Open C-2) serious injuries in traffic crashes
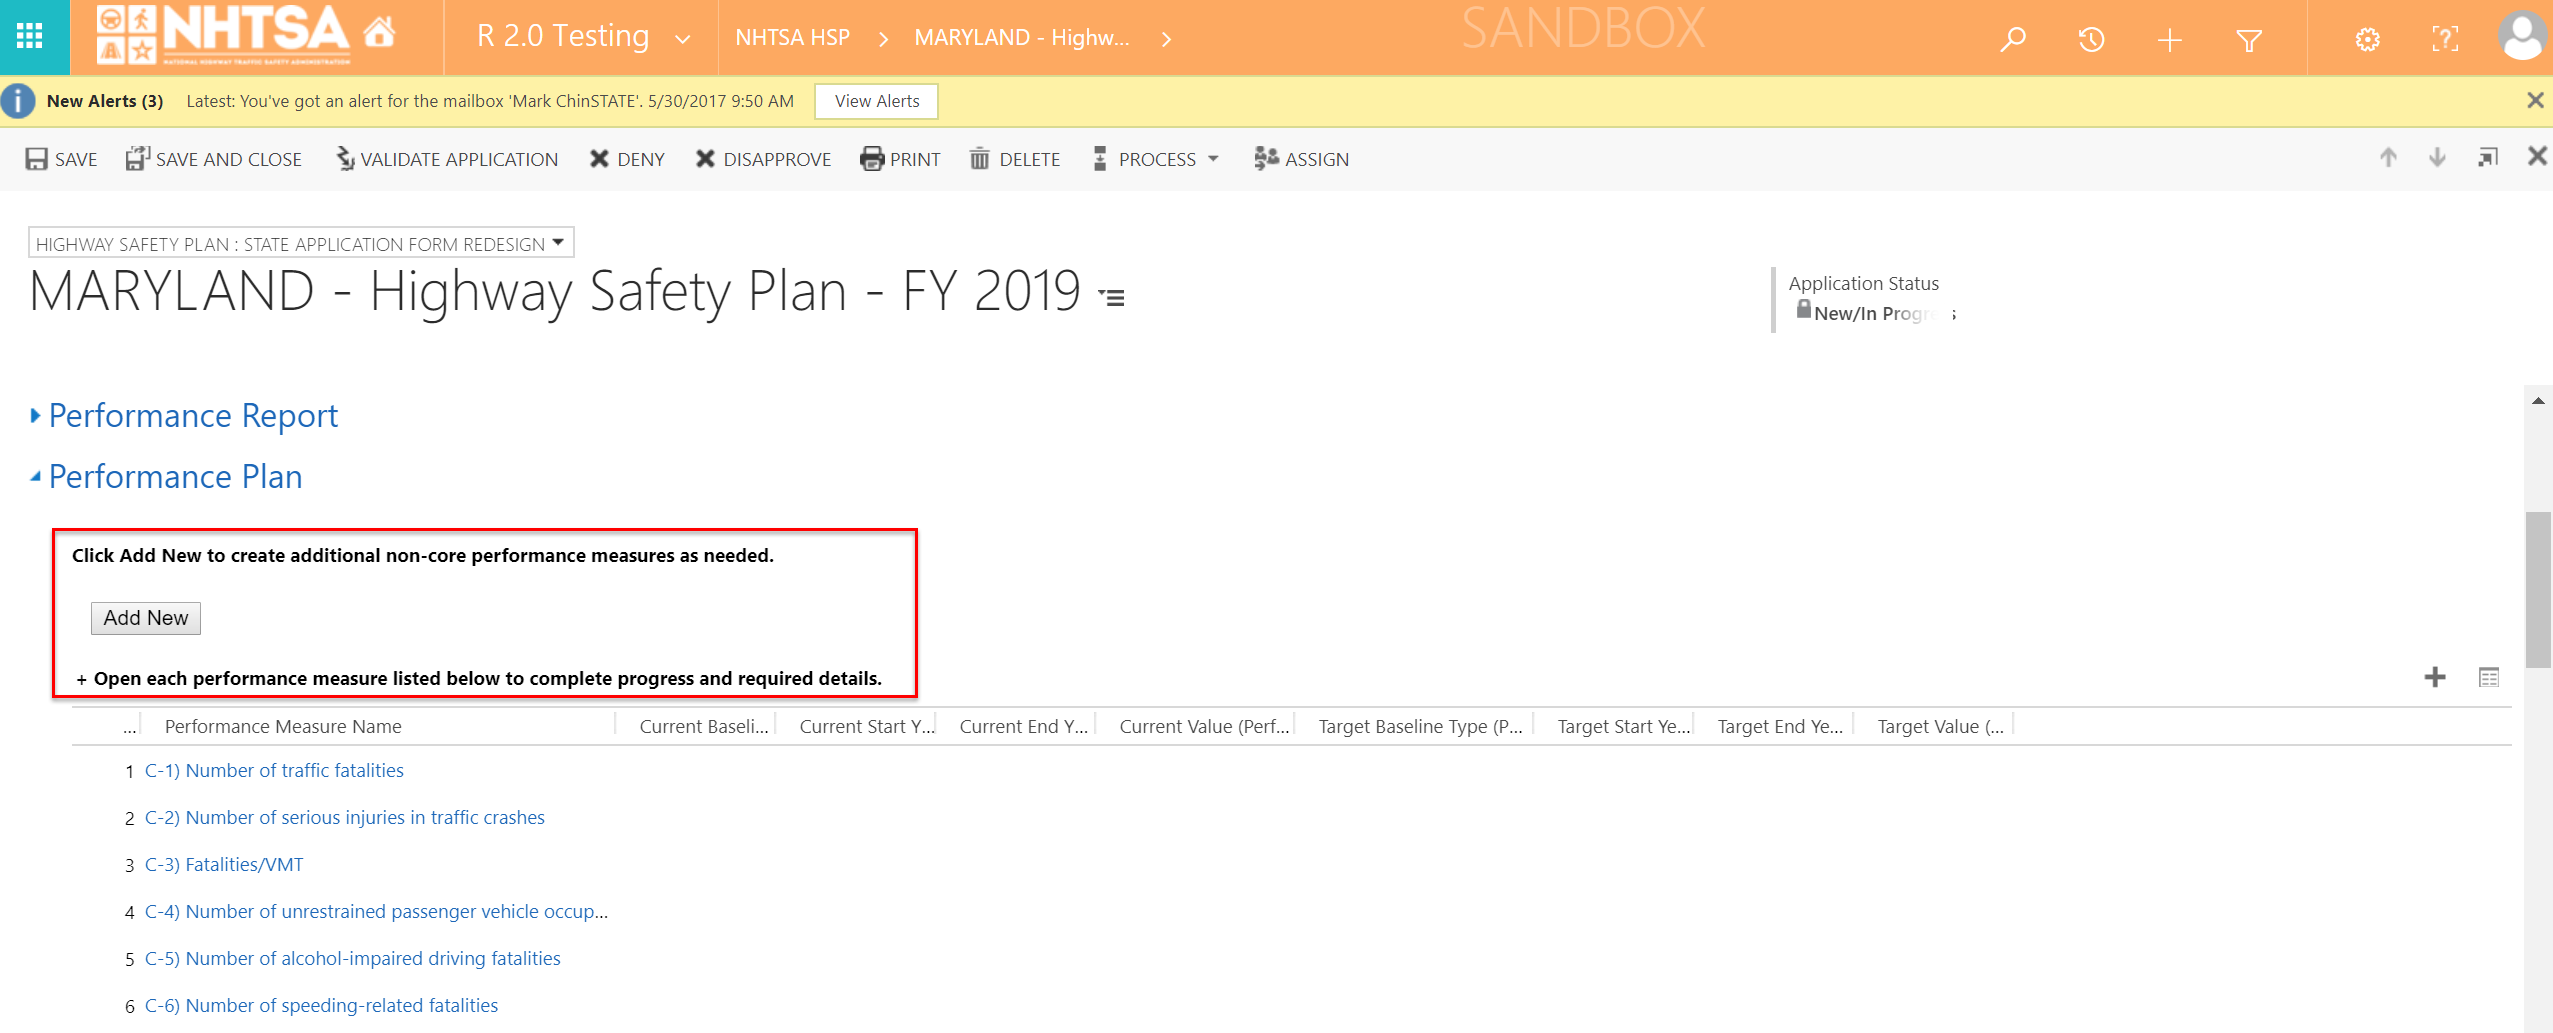The width and height of the screenshot is (2553, 1033). coord(345,817)
